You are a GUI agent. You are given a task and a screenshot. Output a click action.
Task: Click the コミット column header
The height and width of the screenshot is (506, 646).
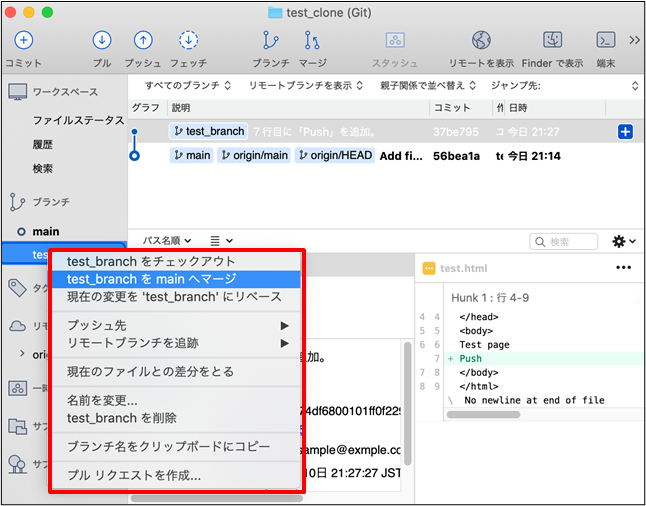tap(461, 108)
